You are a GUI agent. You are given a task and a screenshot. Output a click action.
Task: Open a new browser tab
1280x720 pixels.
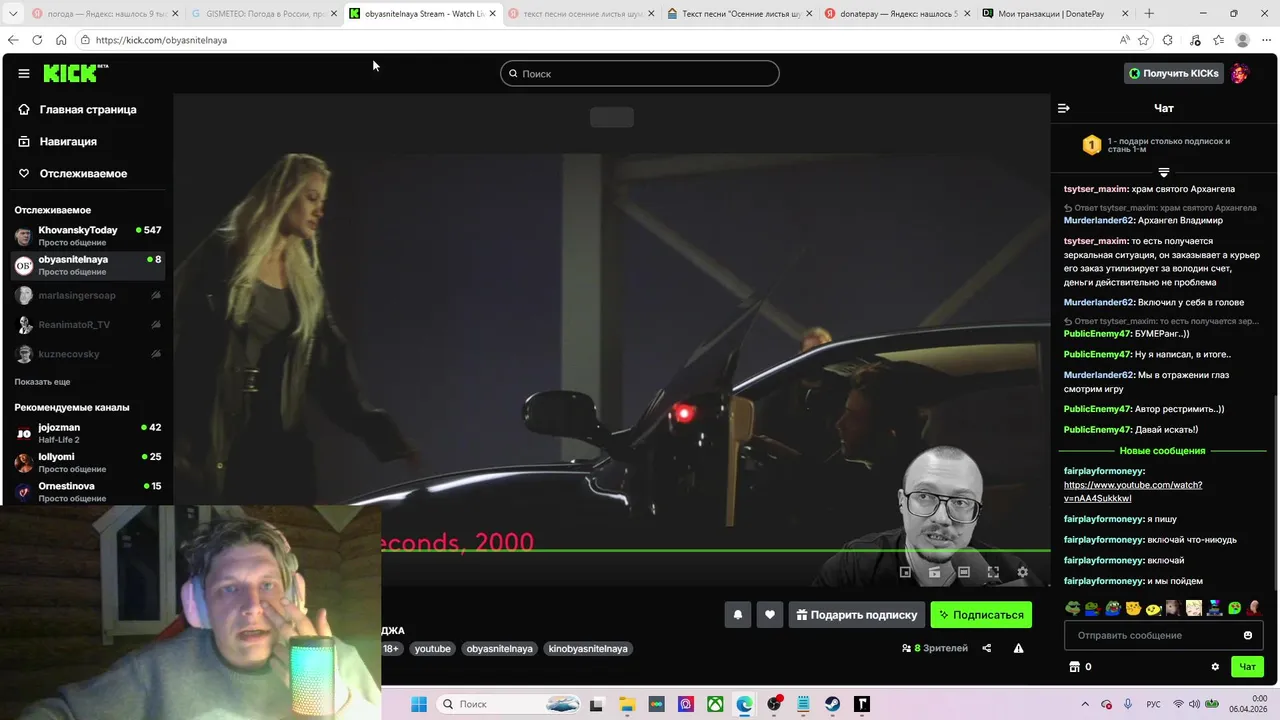[1149, 14]
